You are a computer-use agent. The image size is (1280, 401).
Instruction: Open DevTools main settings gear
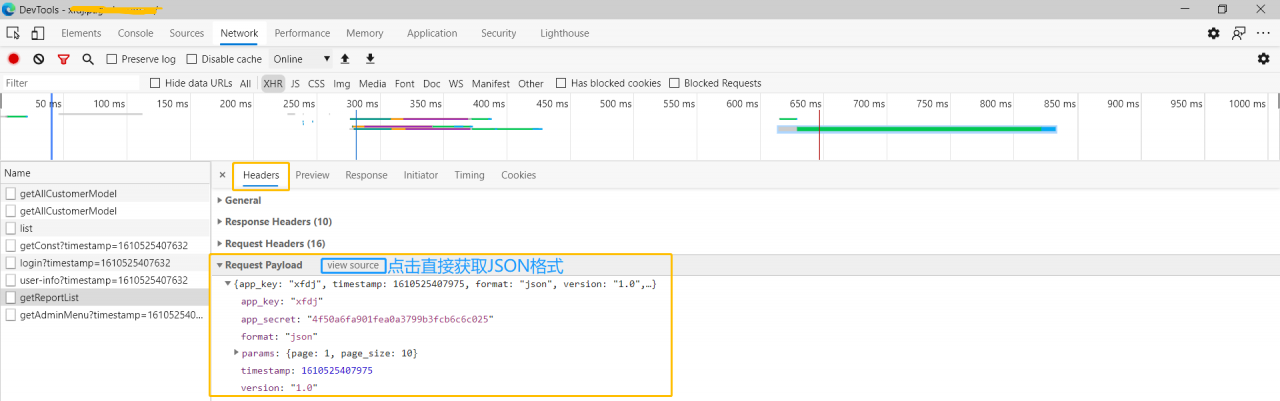pos(1213,33)
